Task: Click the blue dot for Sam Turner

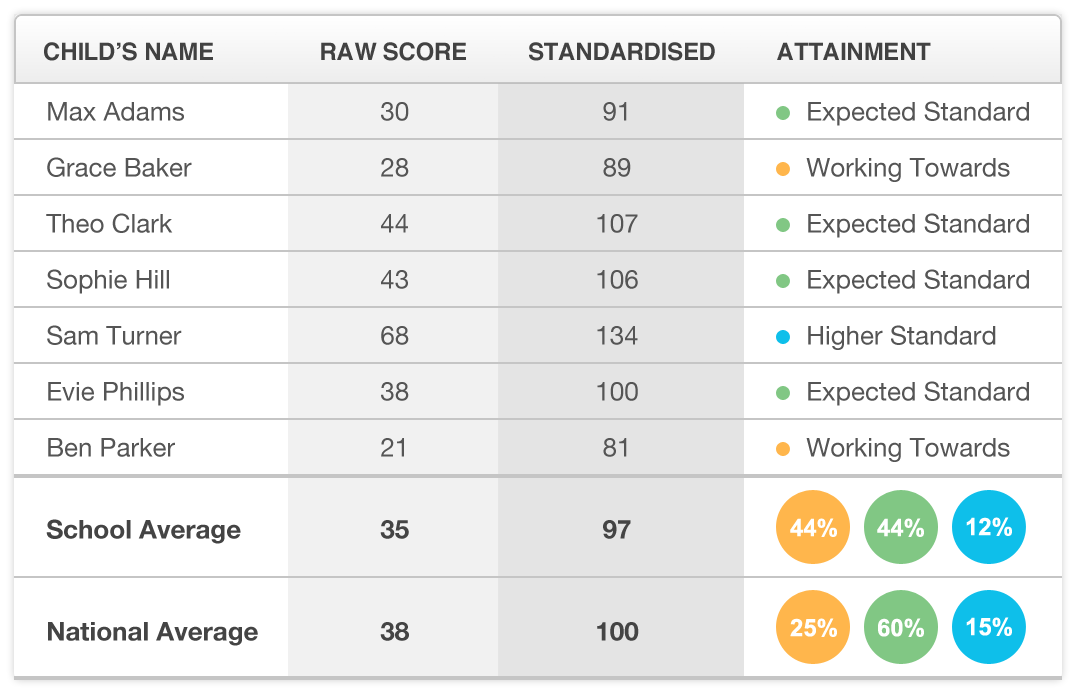Action: (x=784, y=336)
